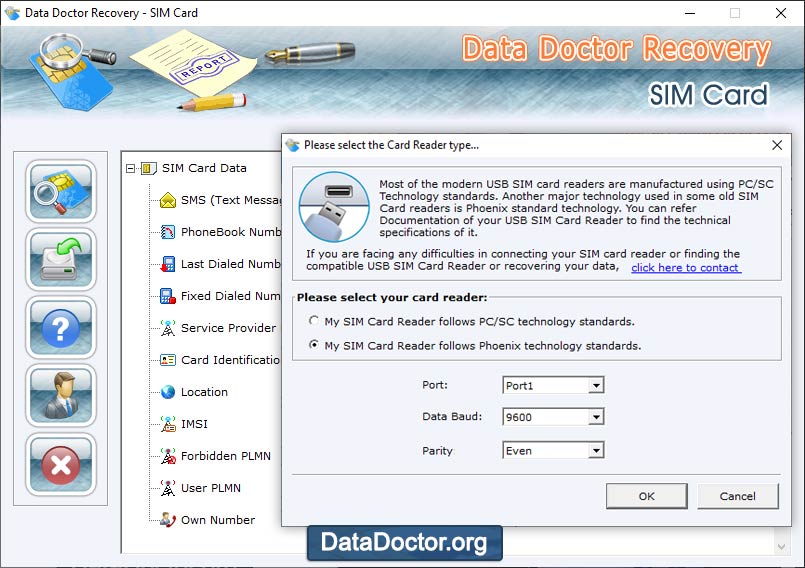Click the Fixed Dialed Number icon
Image resolution: width=805 pixels, height=568 pixels.
click(168, 296)
